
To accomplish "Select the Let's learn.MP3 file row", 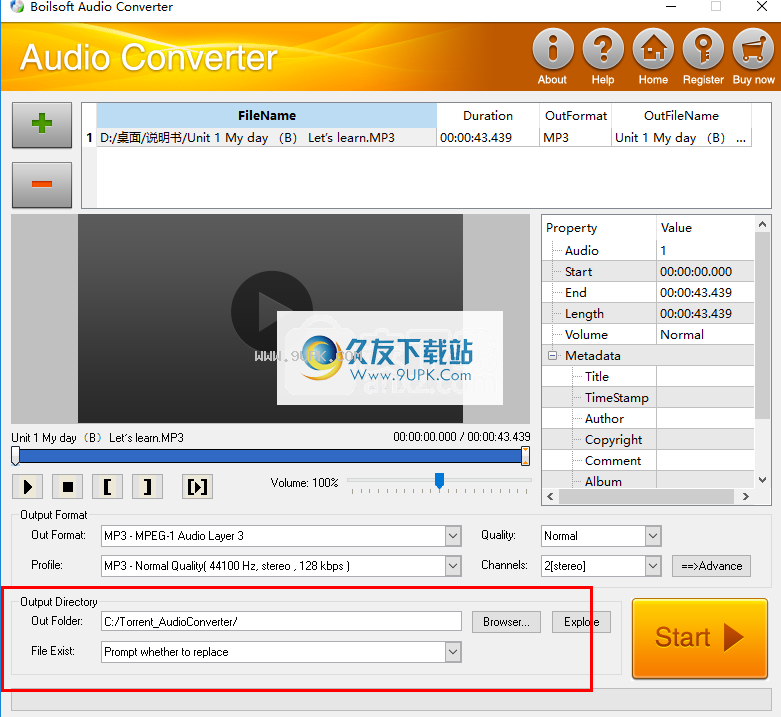I will [266, 137].
